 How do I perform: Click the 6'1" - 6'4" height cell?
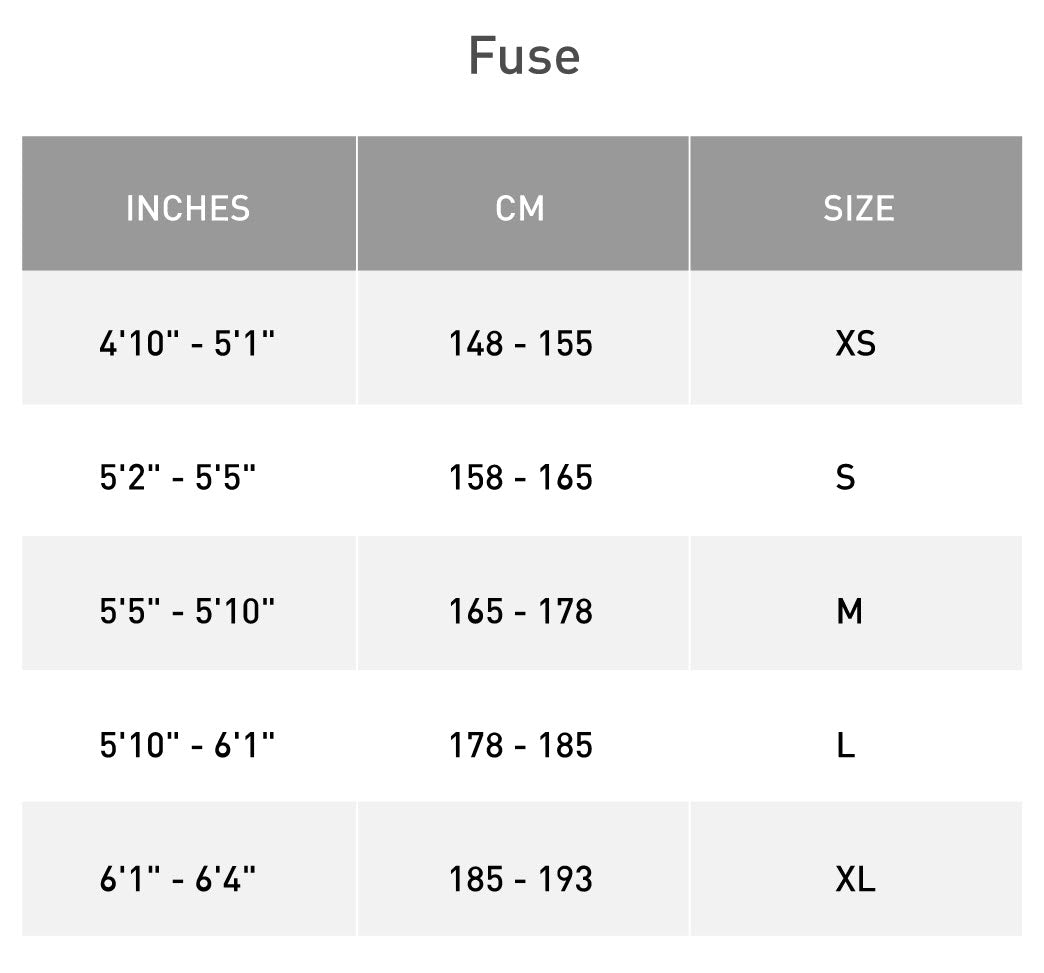[x=178, y=879]
